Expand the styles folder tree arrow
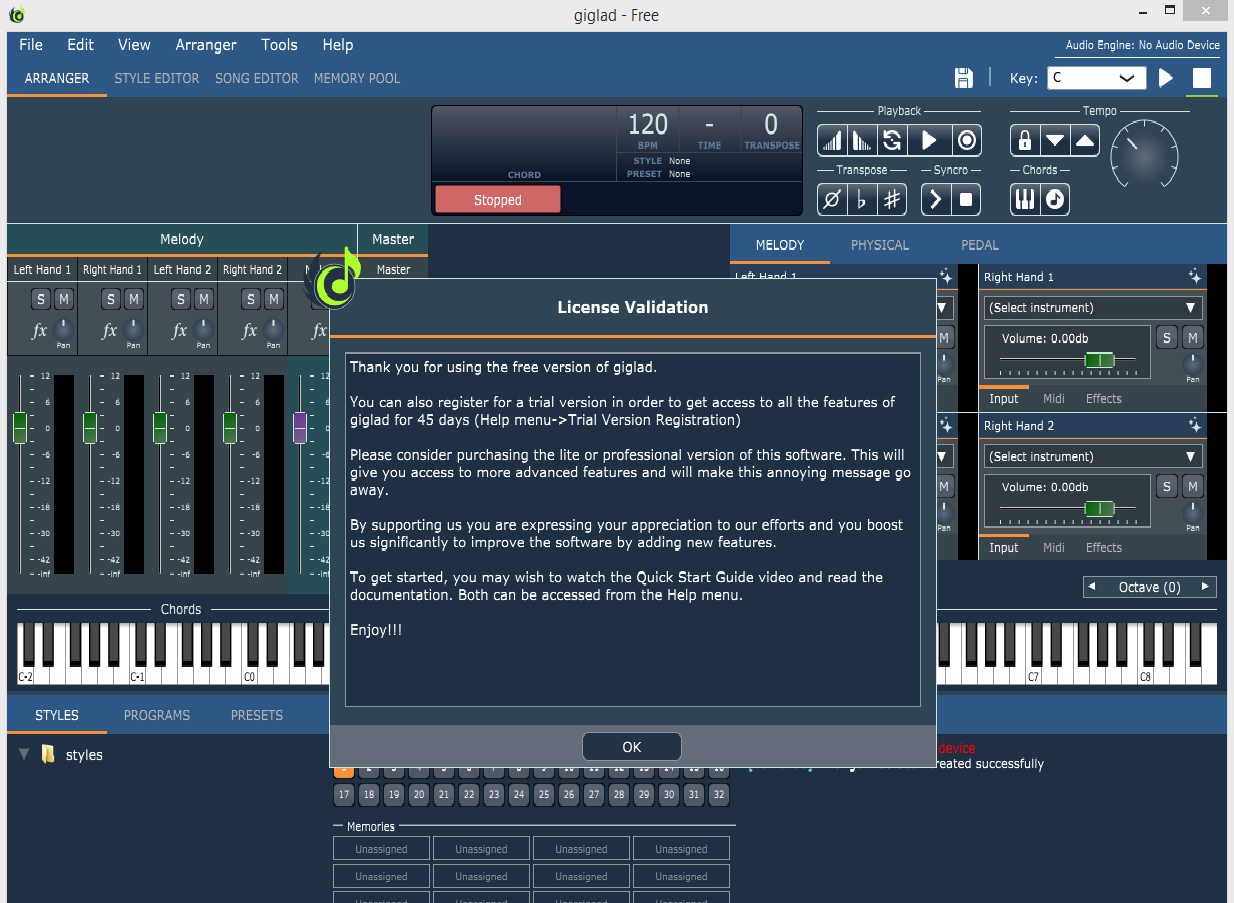The height and width of the screenshot is (903, 1234). click(x=24, y=755)
